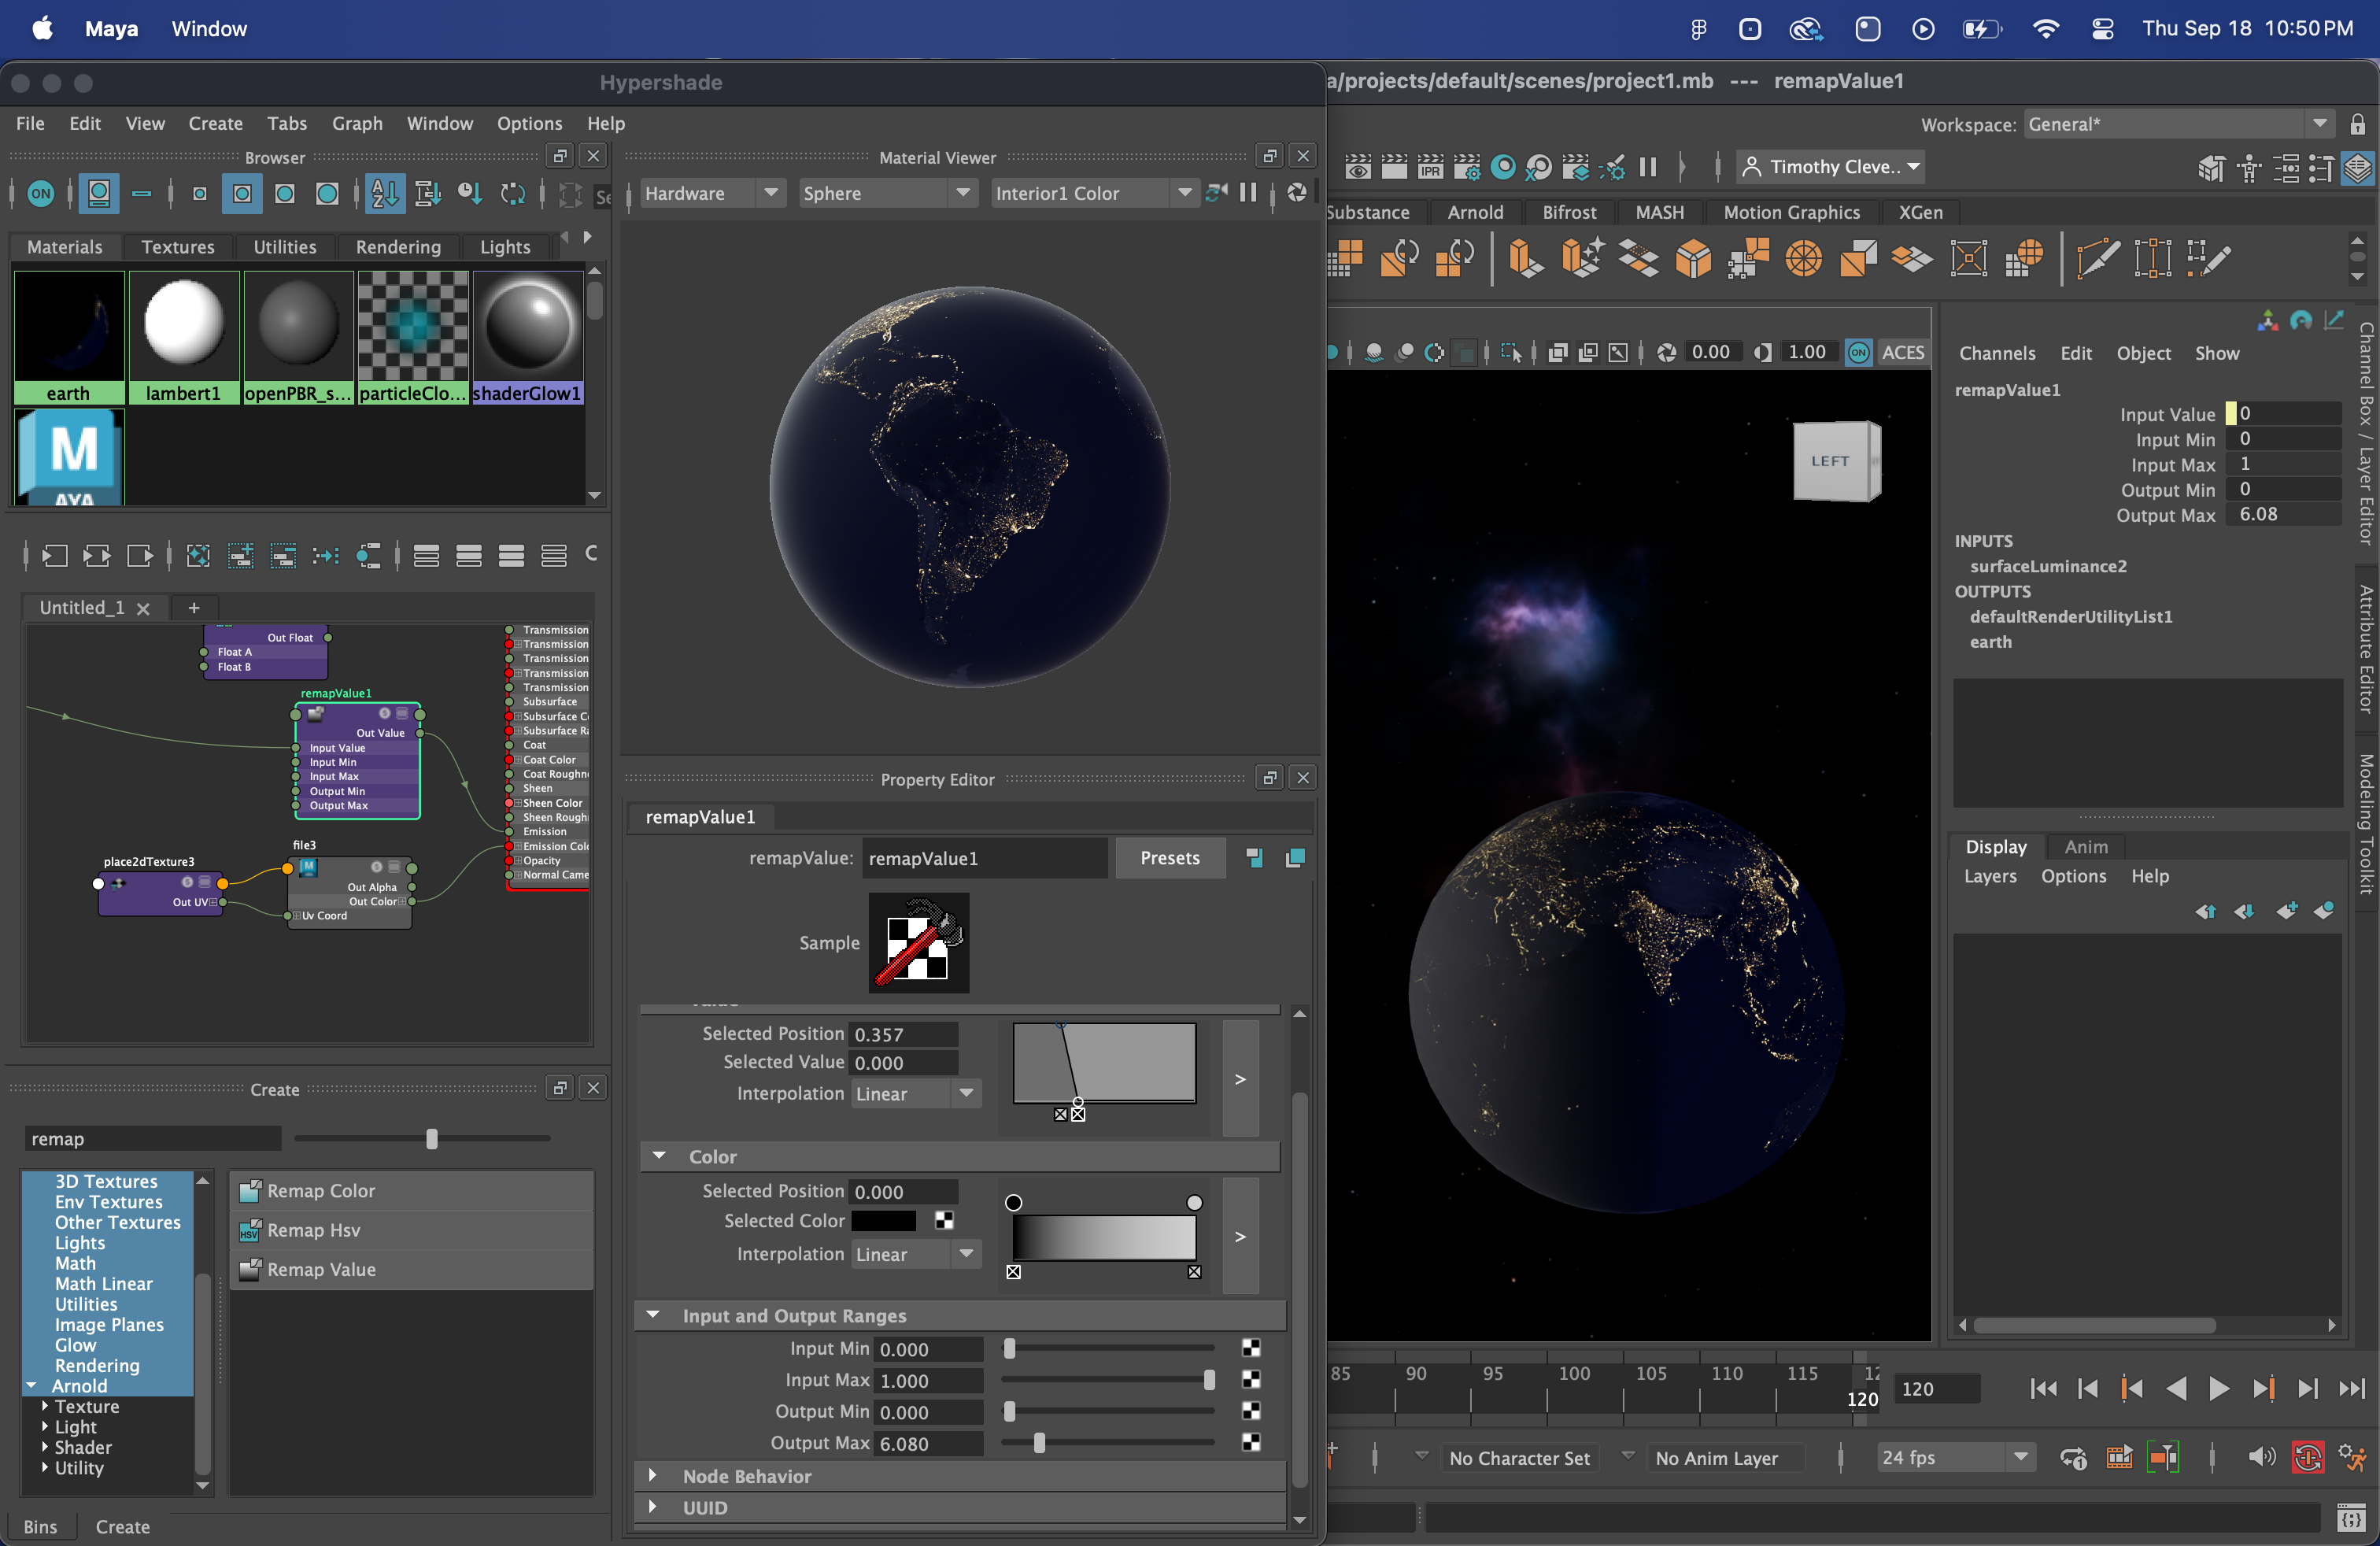Click the IPR render clapperboard icon
Viewport: 2380px width, 1546px height.
(x=1430, y=167)
